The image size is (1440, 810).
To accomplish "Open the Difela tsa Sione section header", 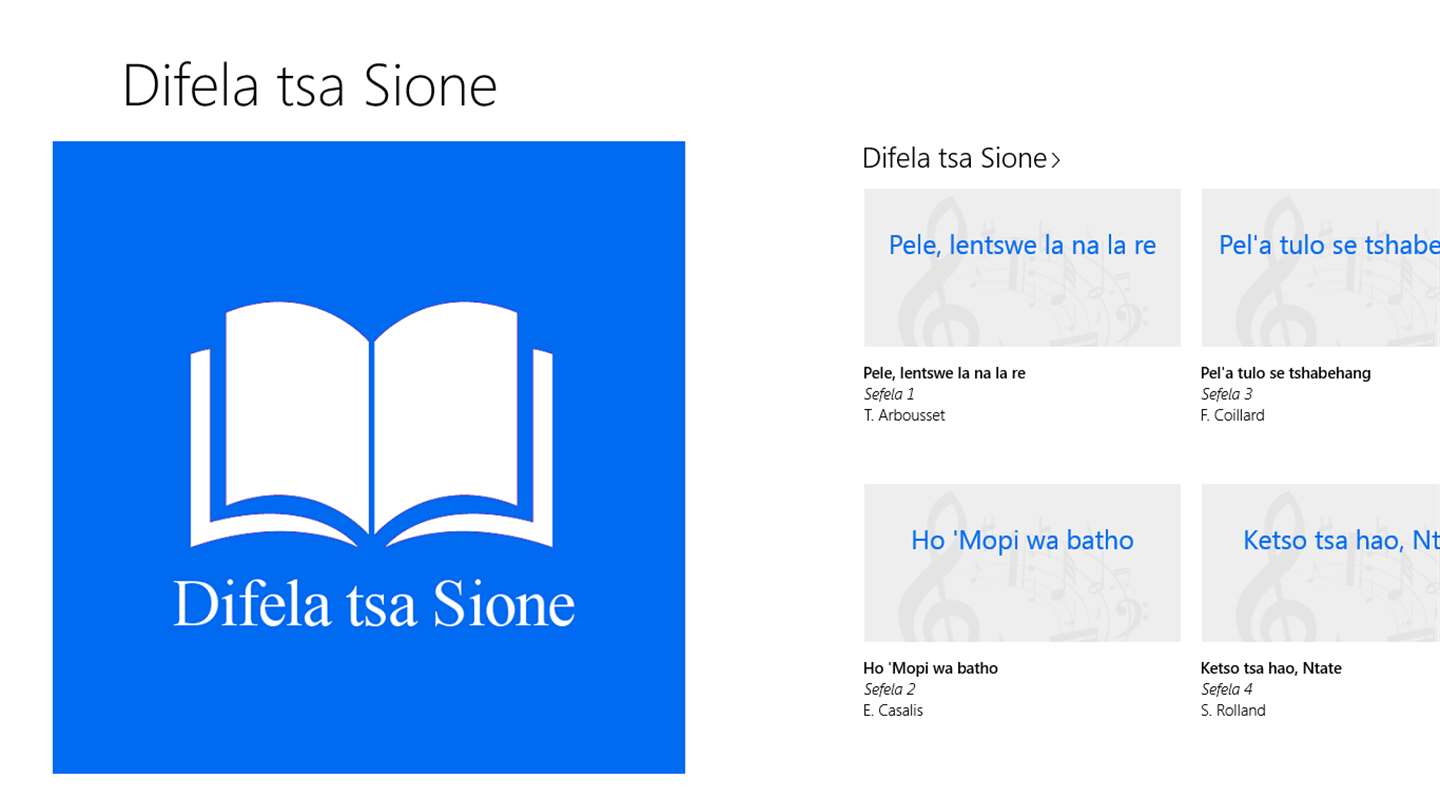I will tap(954, 158).
